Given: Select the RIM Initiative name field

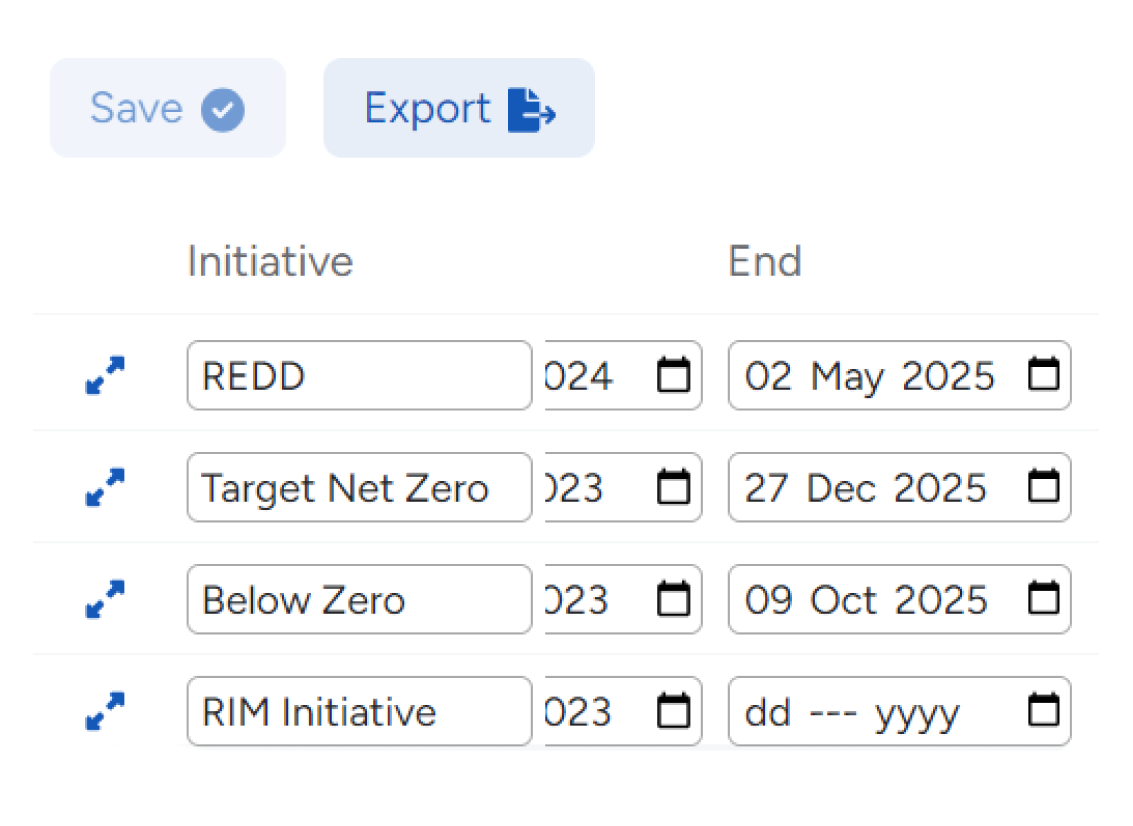Looking at the screenshot, I should (359, 712).
